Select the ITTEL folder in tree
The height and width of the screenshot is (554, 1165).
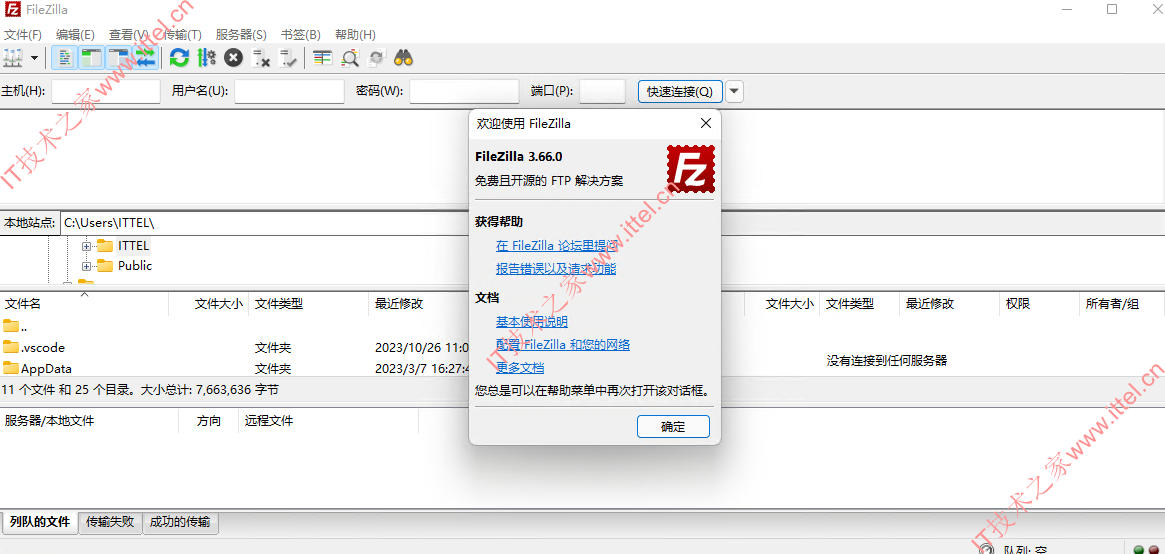[x=134, y=246]
